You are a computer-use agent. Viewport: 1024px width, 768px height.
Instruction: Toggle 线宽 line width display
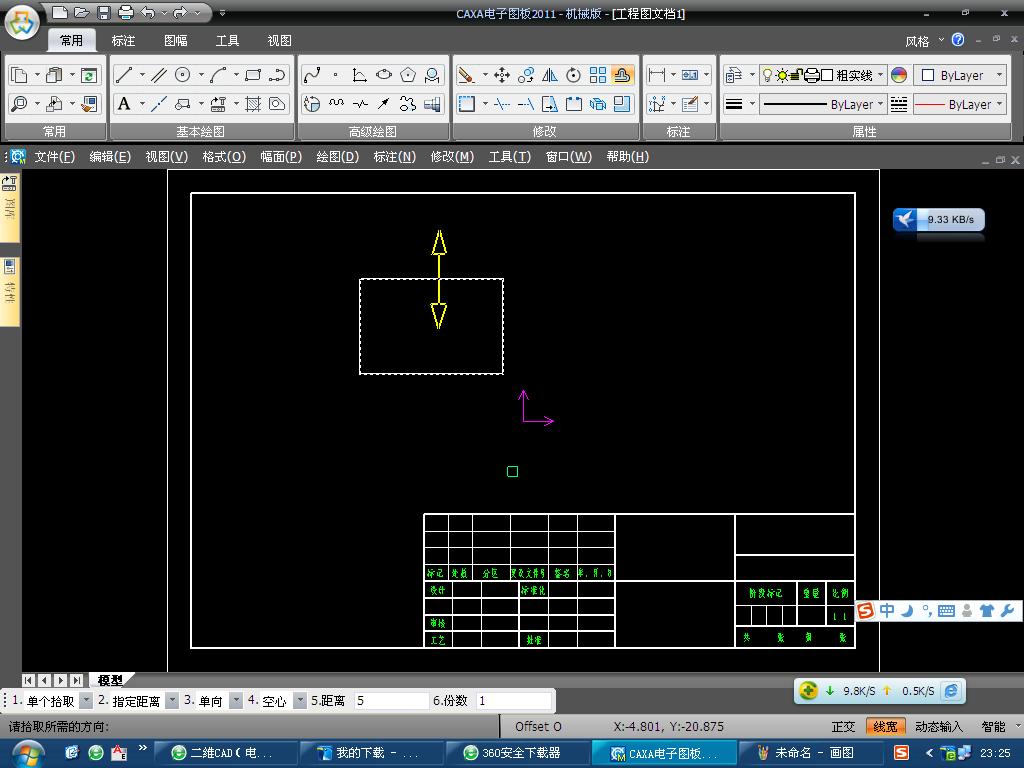[x=885, y=727]
